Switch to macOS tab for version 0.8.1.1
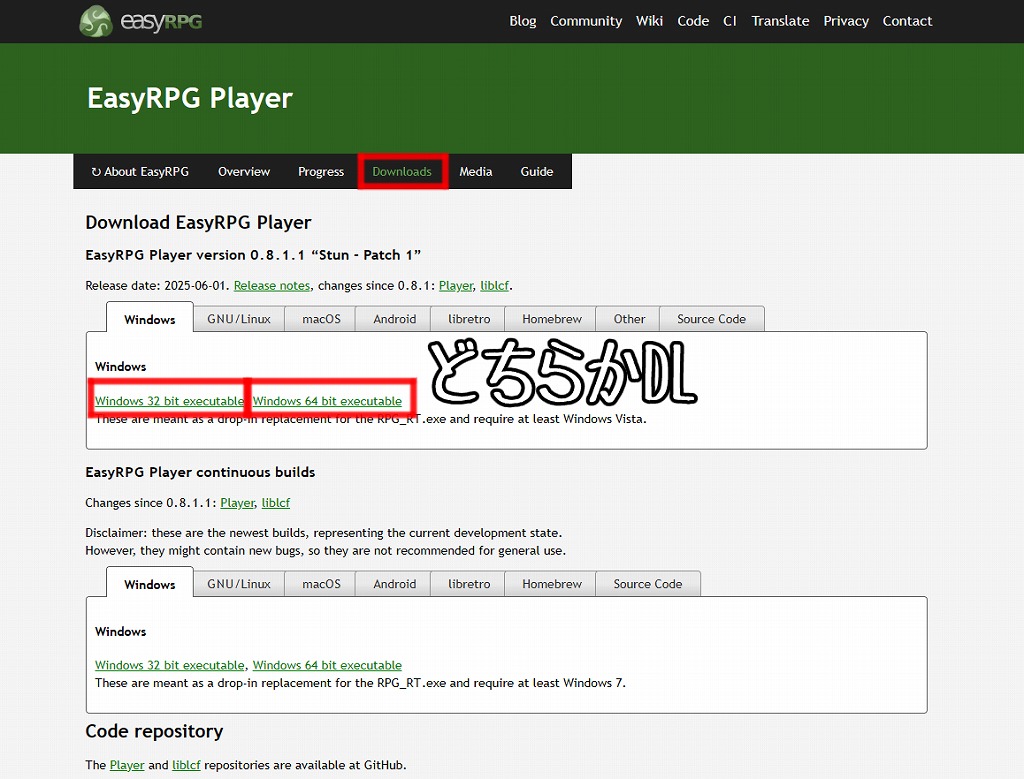 point(321,319)
